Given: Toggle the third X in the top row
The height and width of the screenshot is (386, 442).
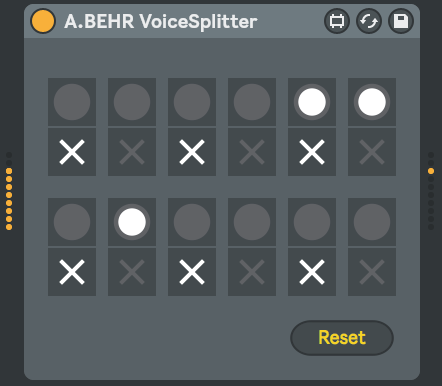Looking at the screenshot, I should click(x=192, y=152).
